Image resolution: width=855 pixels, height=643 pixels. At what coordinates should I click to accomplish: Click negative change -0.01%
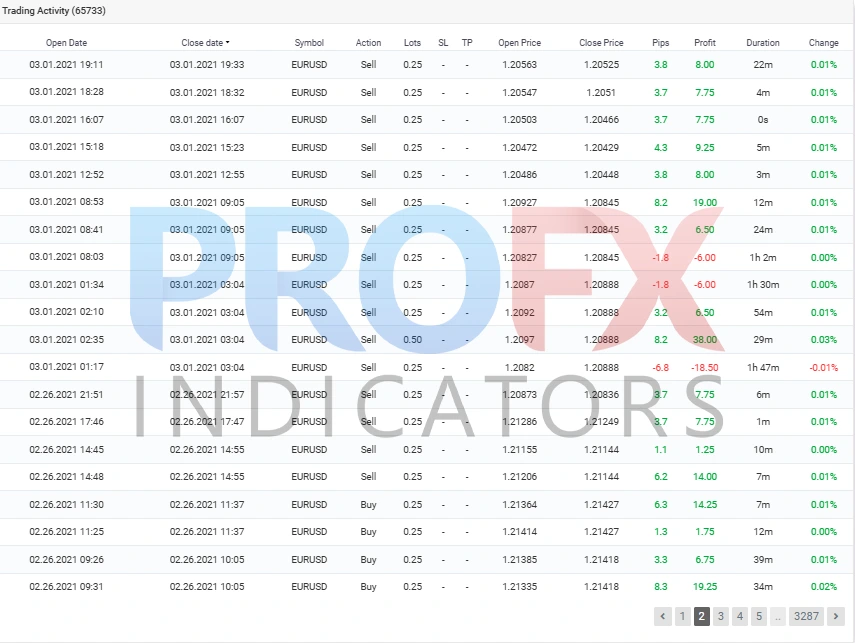(x=823, y=368)
